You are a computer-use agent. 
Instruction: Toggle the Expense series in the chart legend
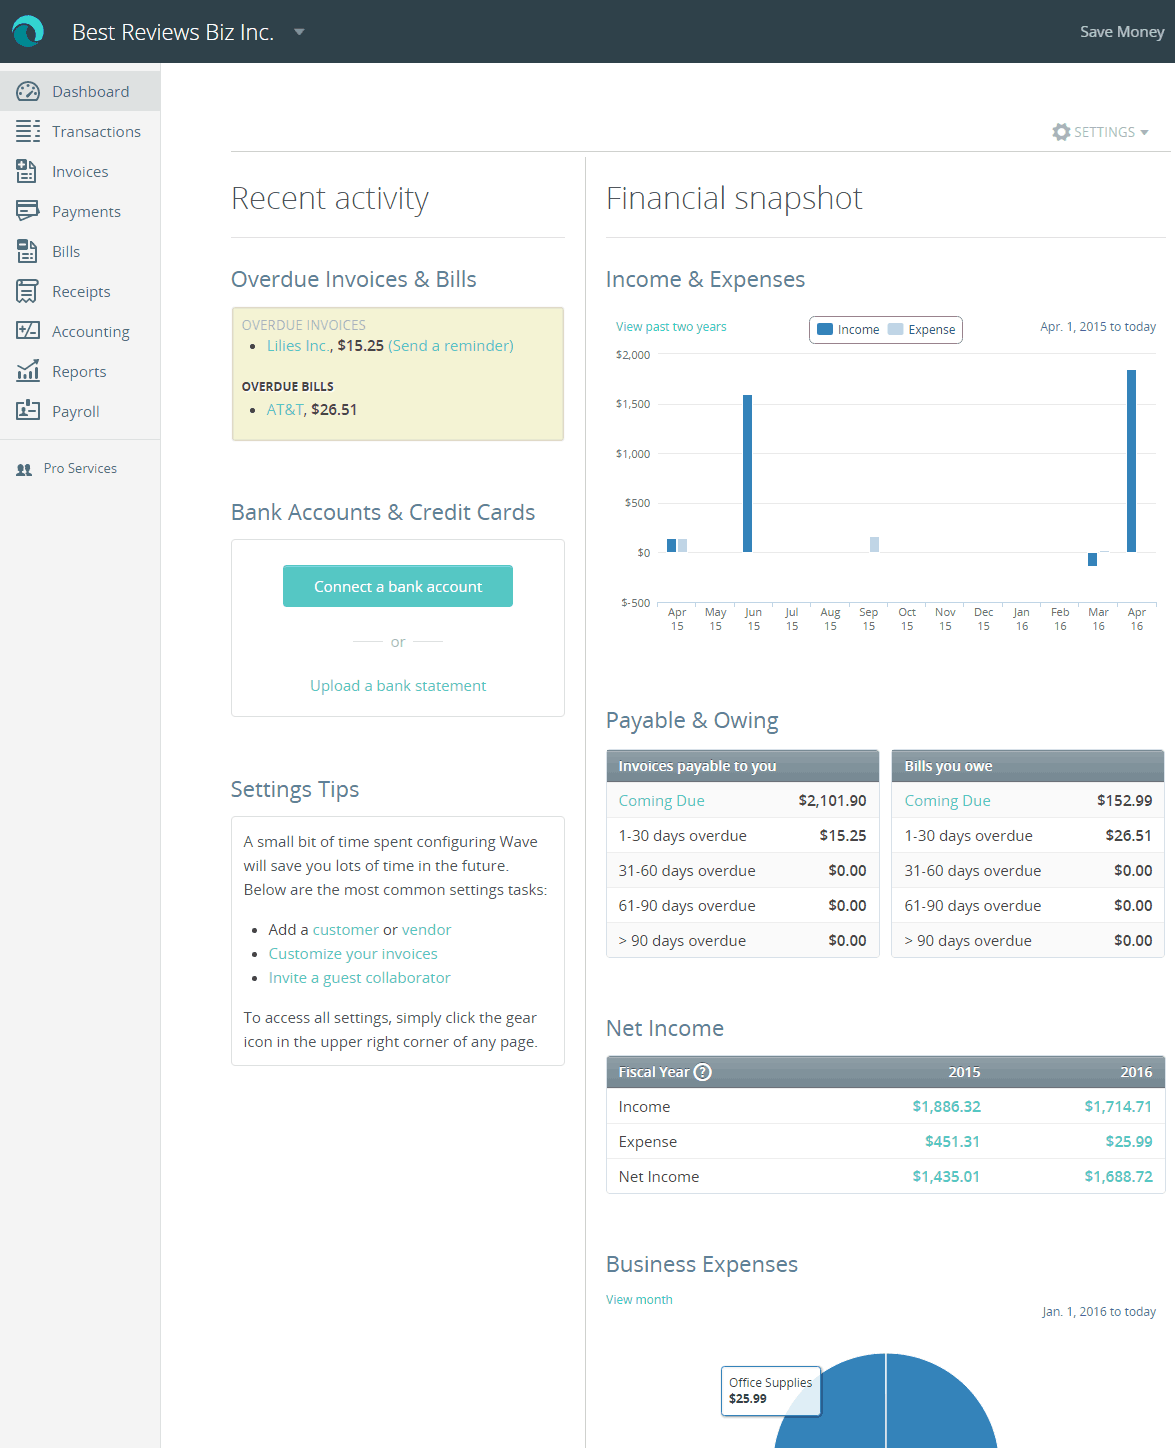[x=923, y=329]
